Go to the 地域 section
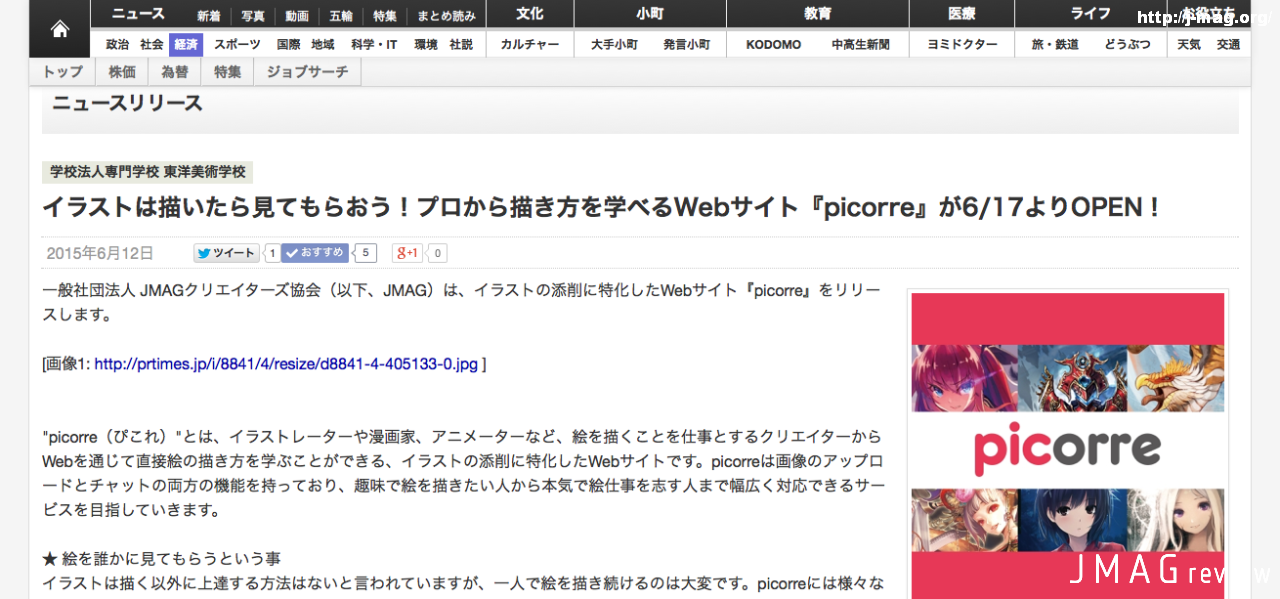Viewport: 1280px width, 599px height. (323, 44)
